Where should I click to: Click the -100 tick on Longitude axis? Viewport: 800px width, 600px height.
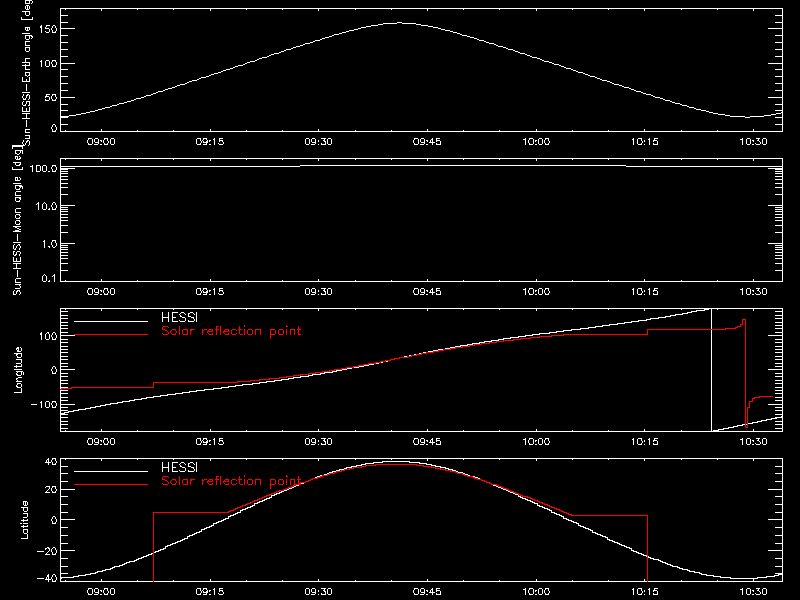tap(44, 404)
